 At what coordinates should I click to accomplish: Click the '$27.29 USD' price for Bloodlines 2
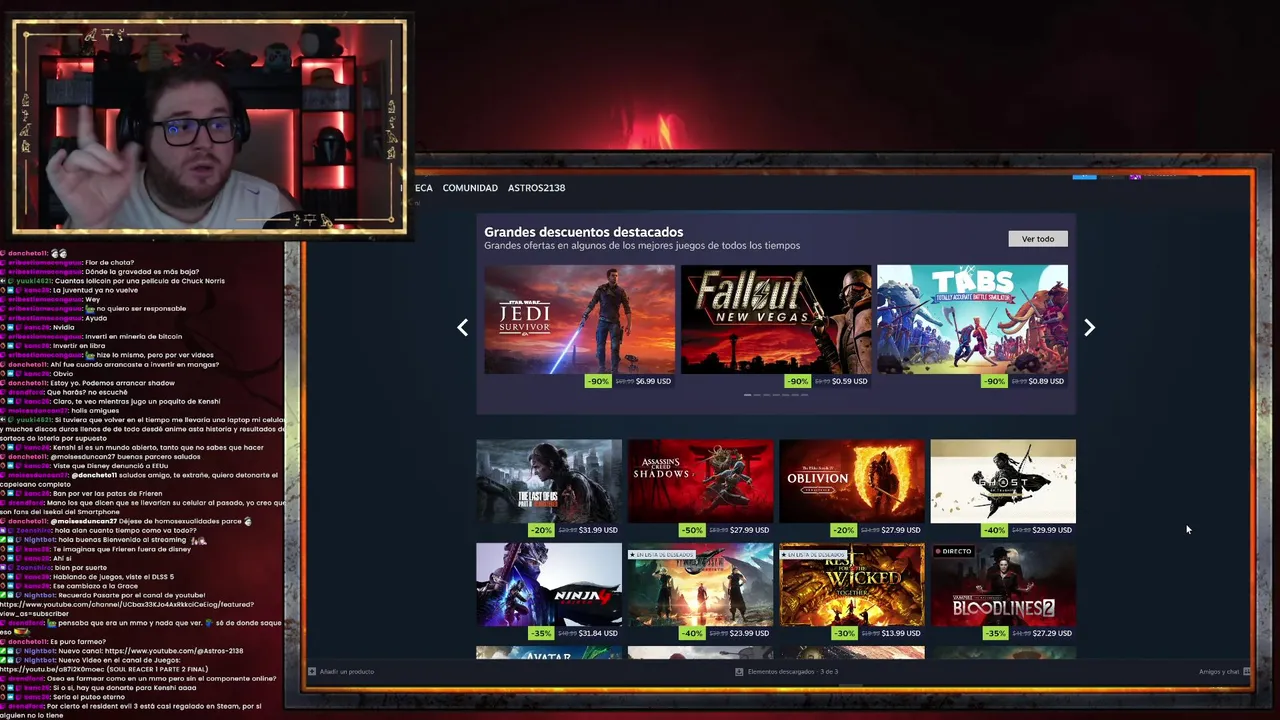[1052, 633]
